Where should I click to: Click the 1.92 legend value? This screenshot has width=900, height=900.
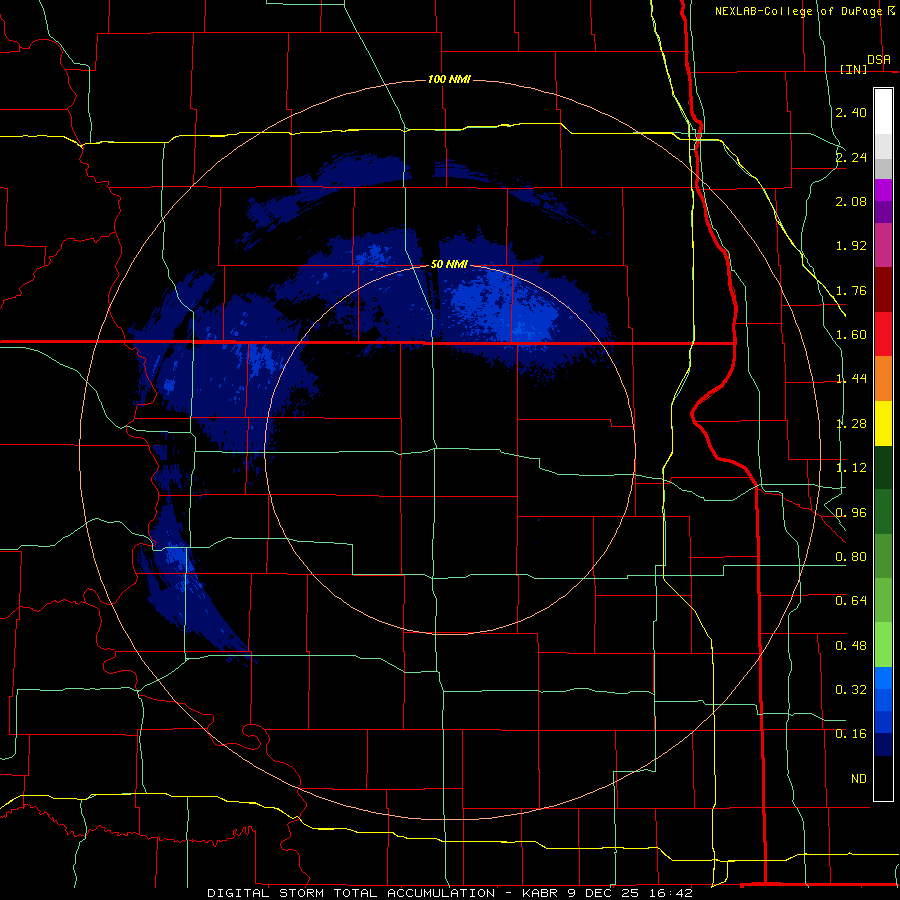[851, 246]
